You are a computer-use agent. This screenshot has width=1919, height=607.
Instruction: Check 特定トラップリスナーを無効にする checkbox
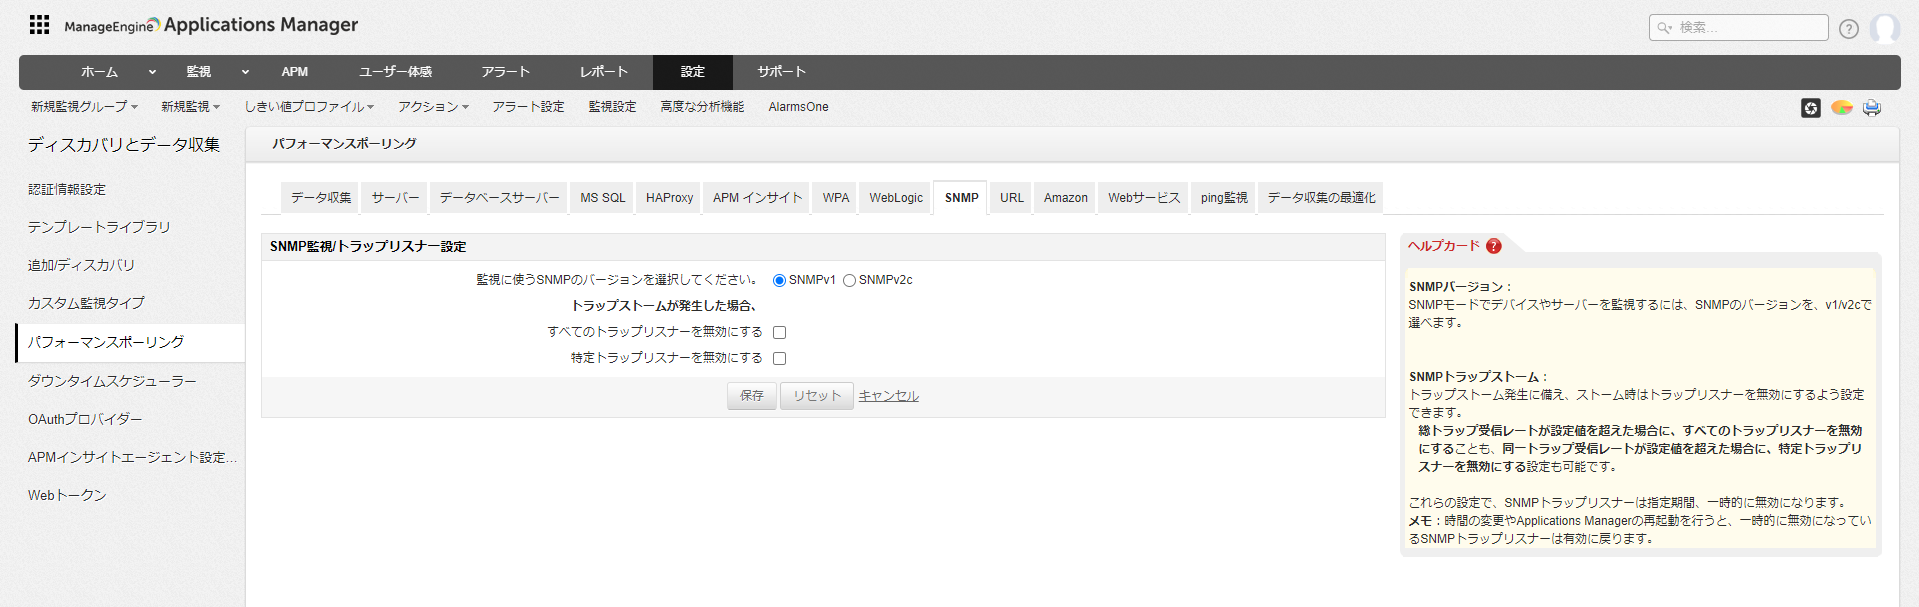pos(779,359)
